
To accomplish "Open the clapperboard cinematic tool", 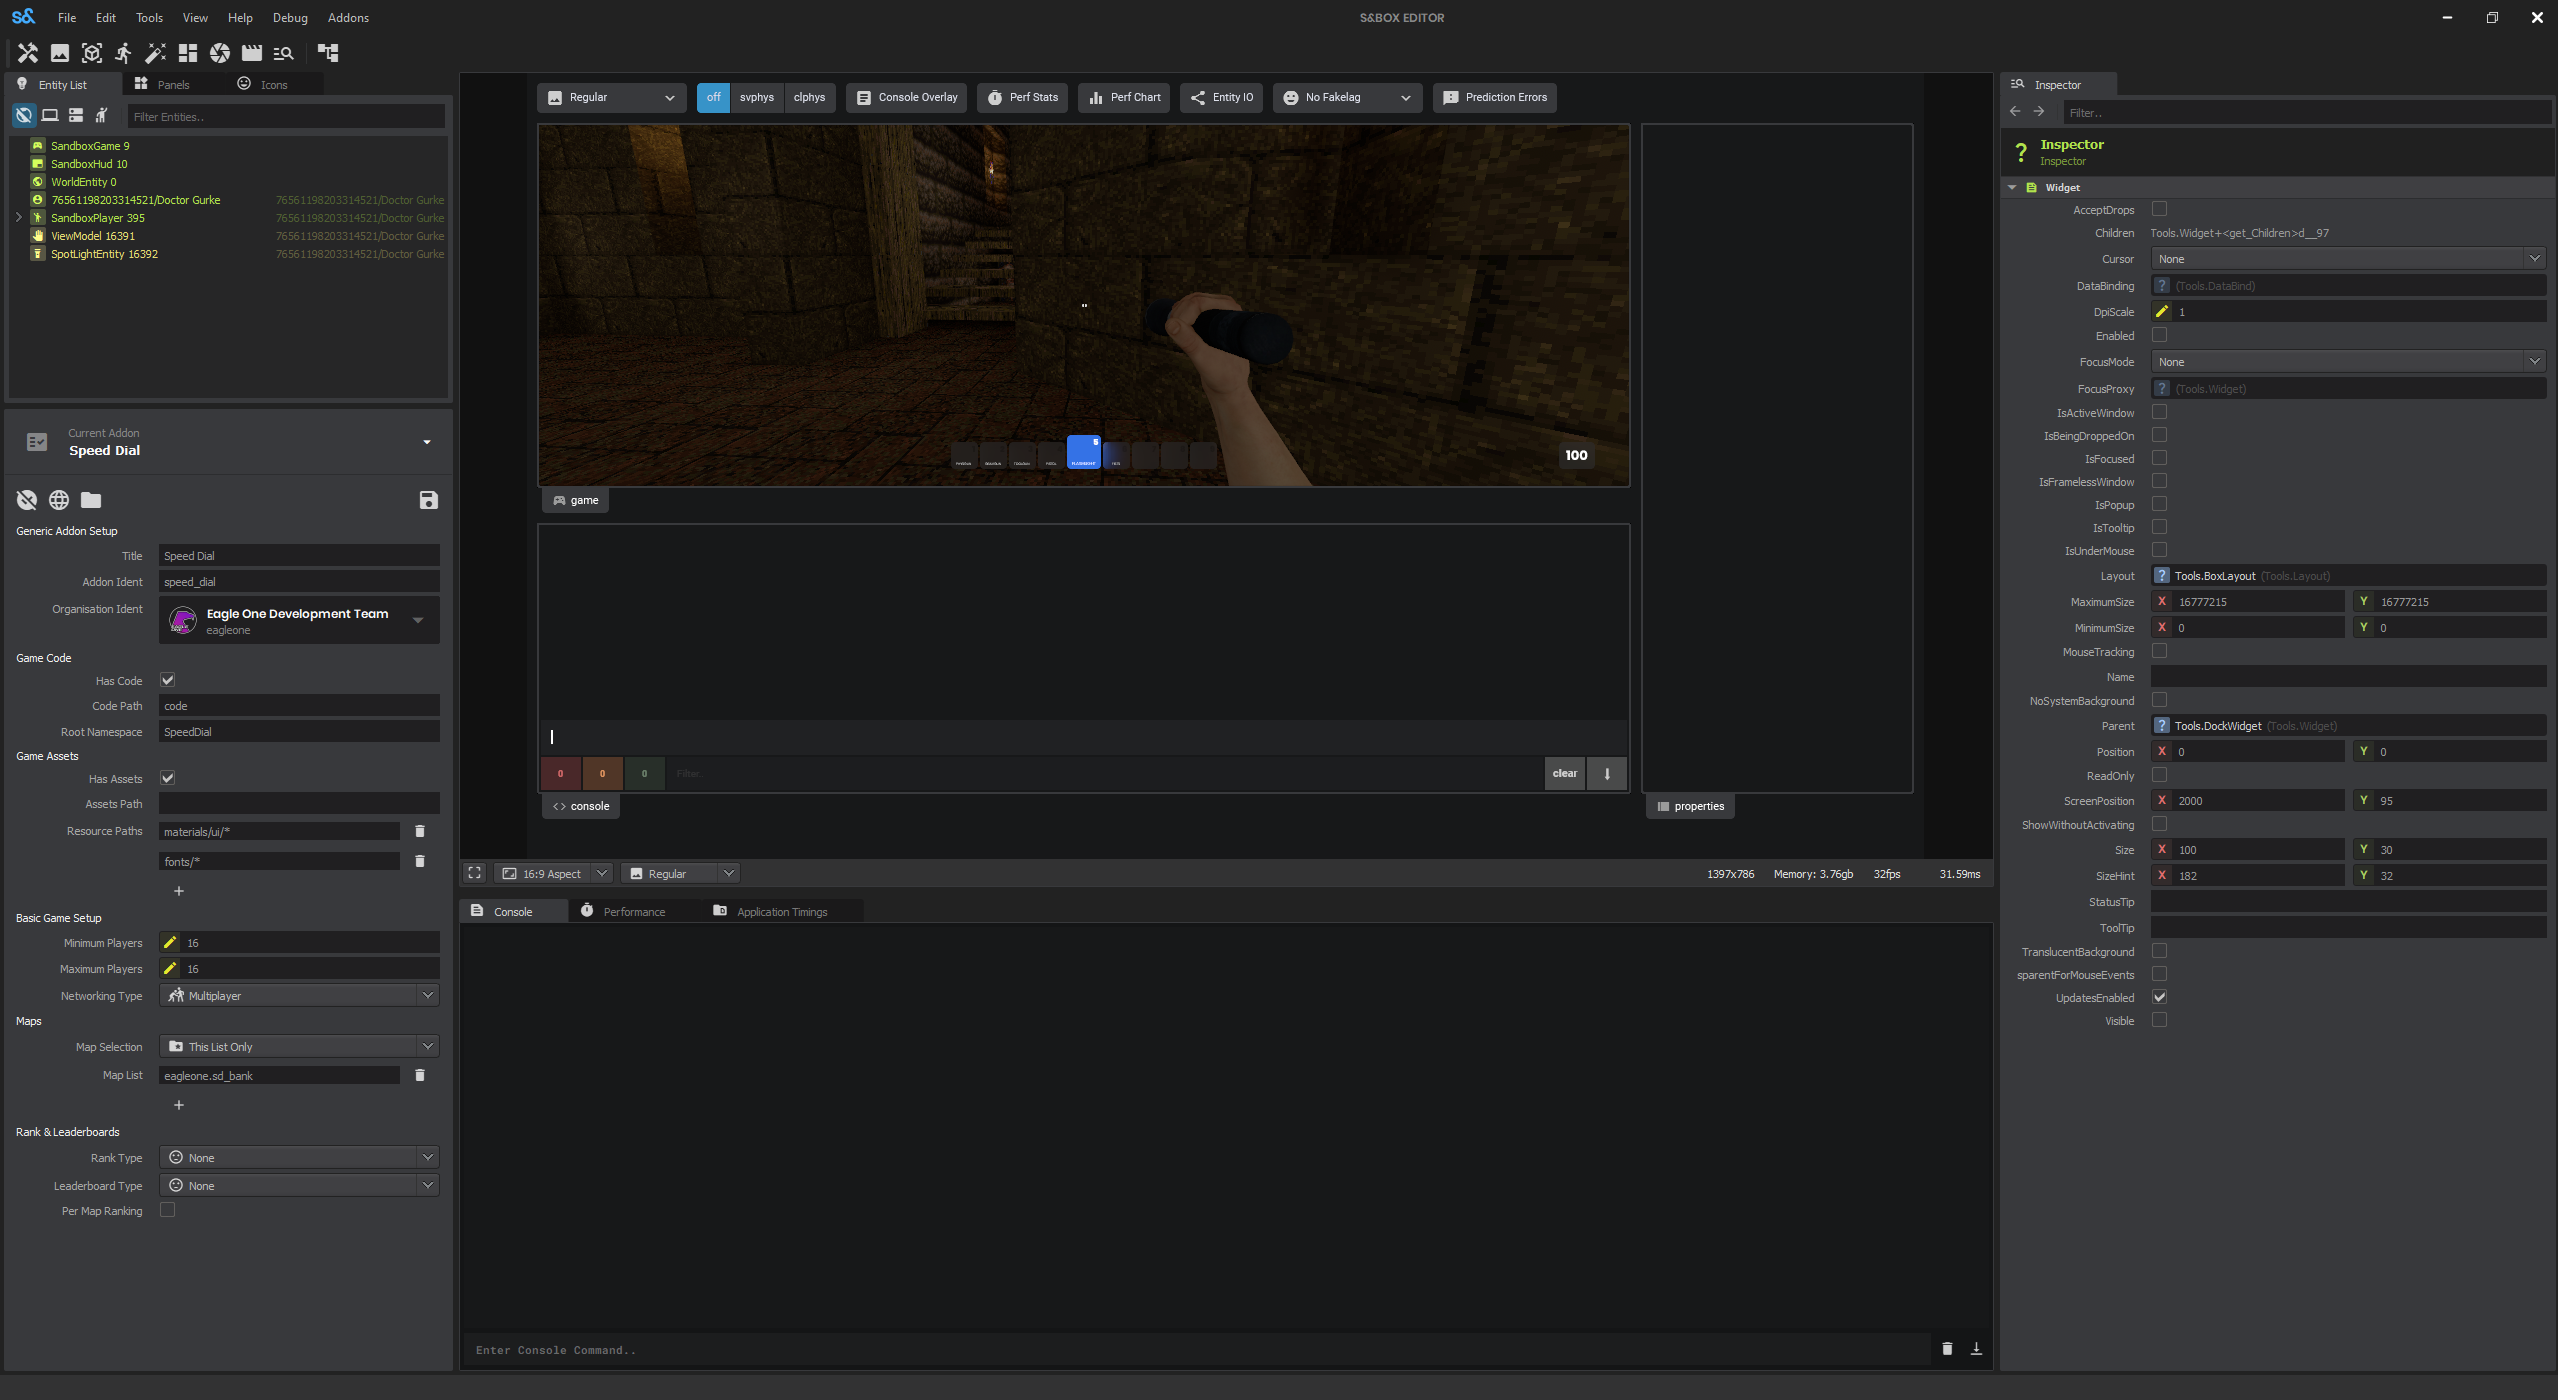I will tap(252, 53).
